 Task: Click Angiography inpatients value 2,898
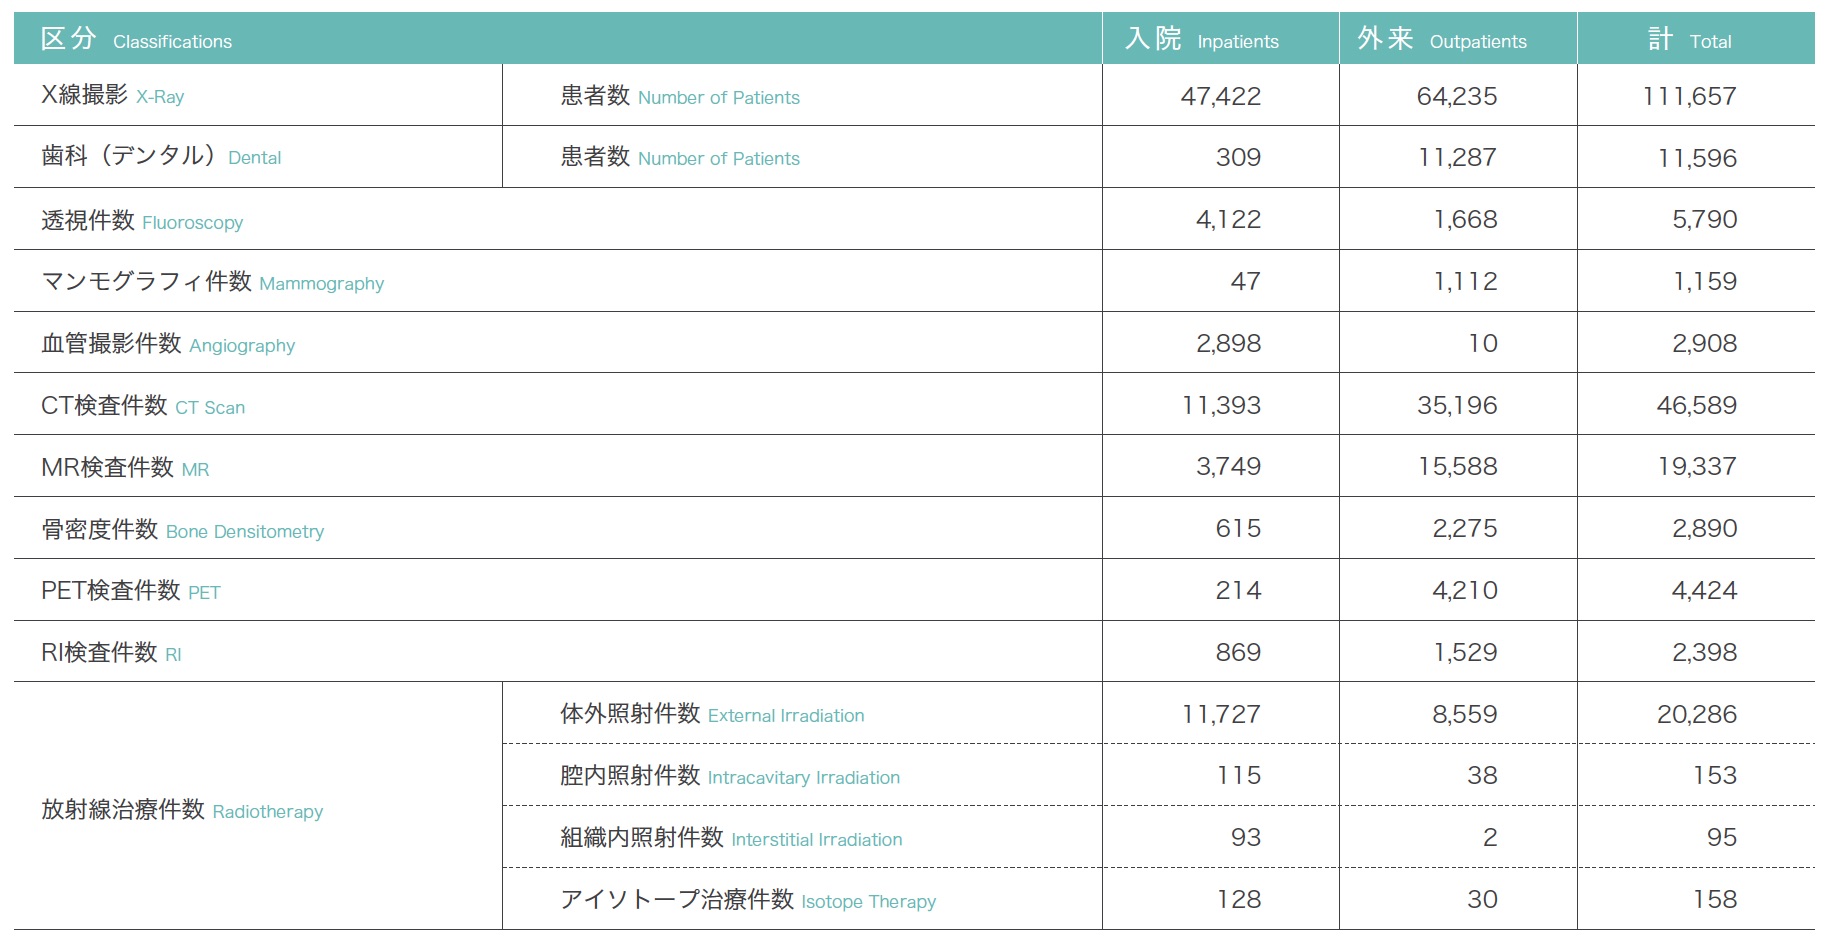tap(1229, 344)
